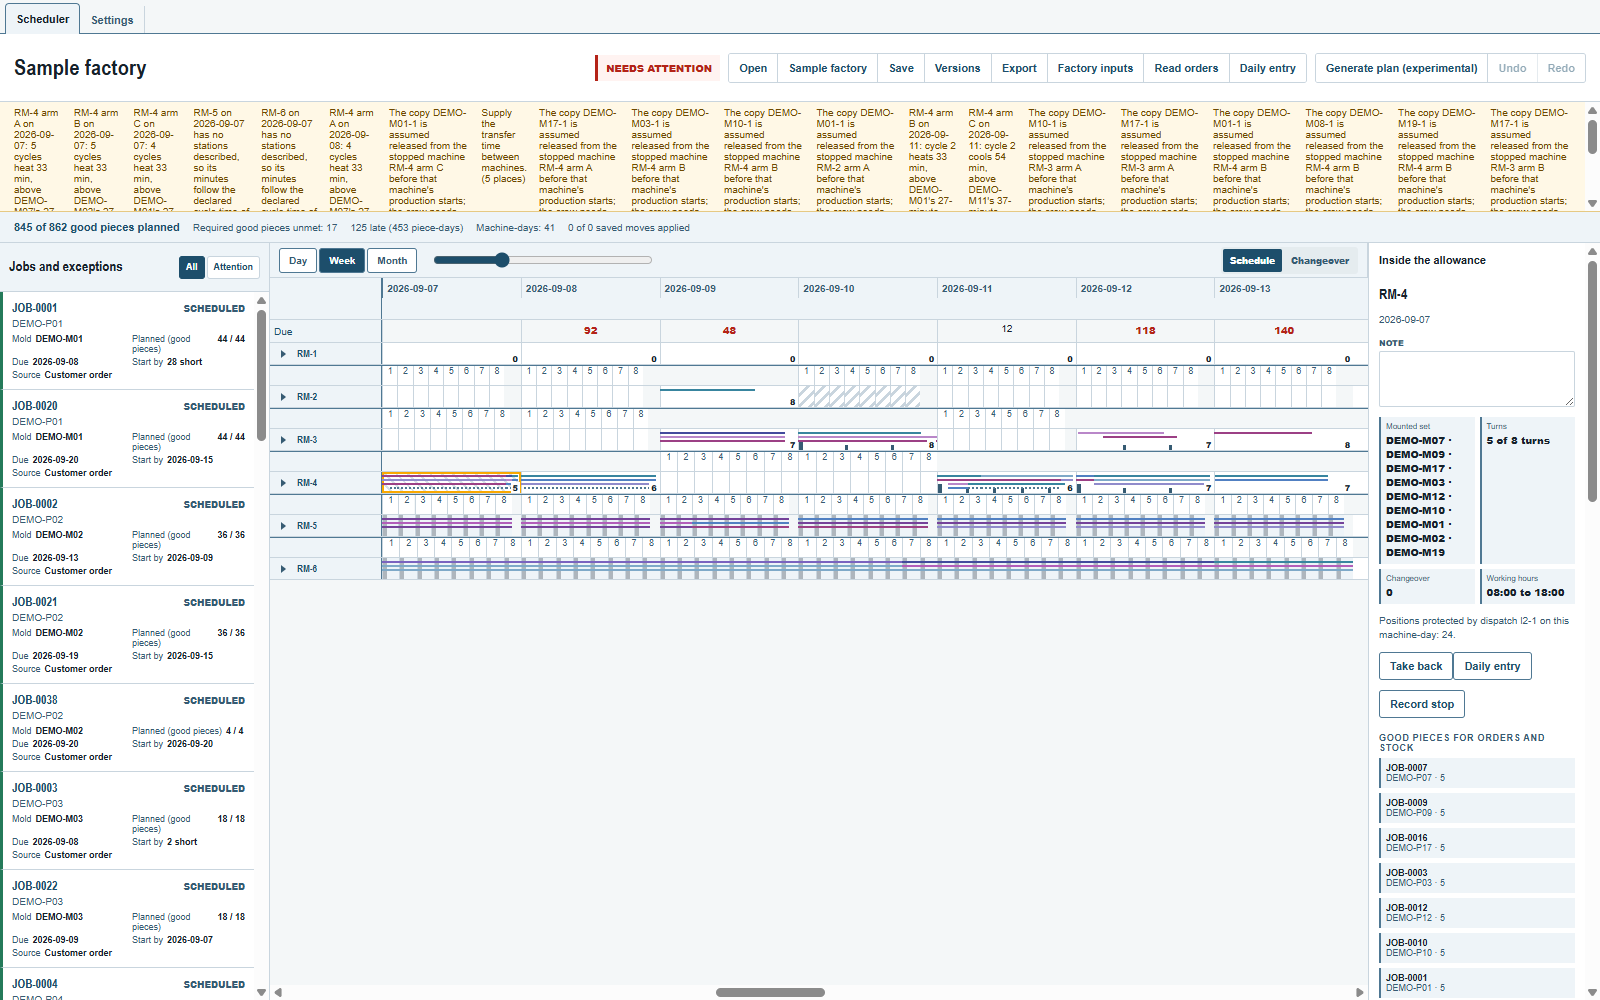Viewport: 1600px width, 1000px height.
Task: Switch timeline to Day view
Action: pos(298,261)
